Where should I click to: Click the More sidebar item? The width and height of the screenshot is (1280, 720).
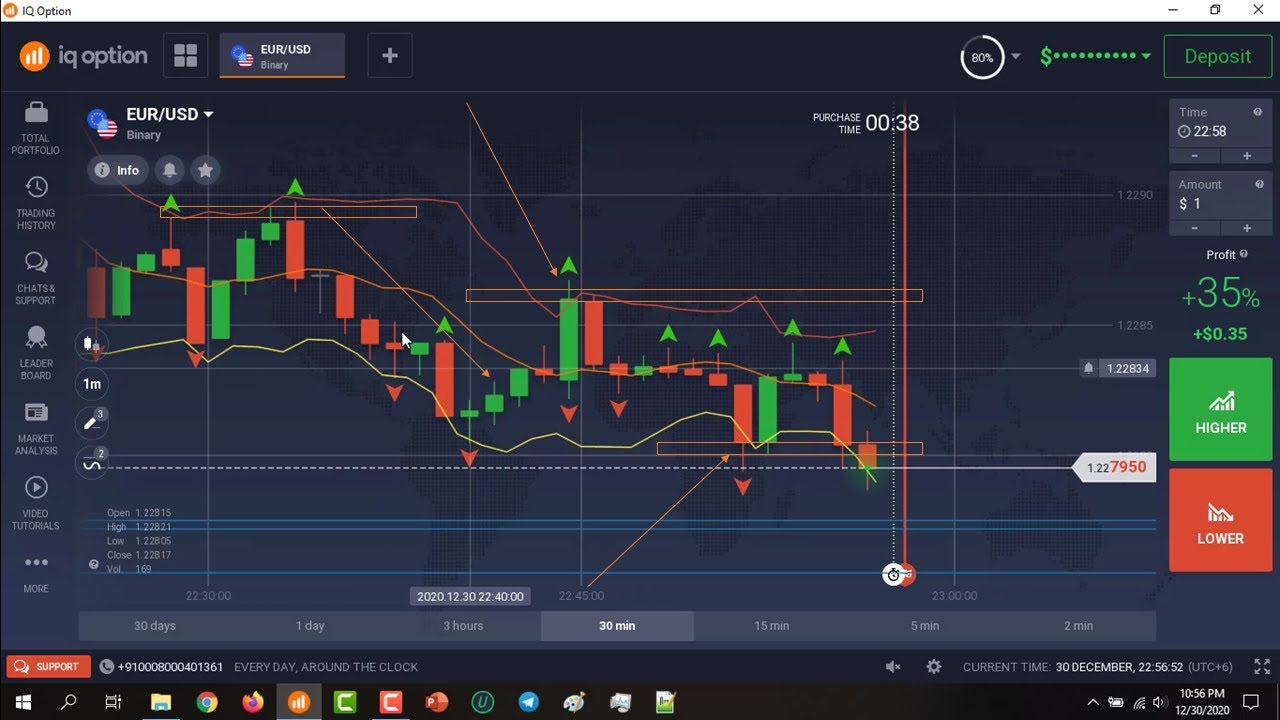(36, 573)
